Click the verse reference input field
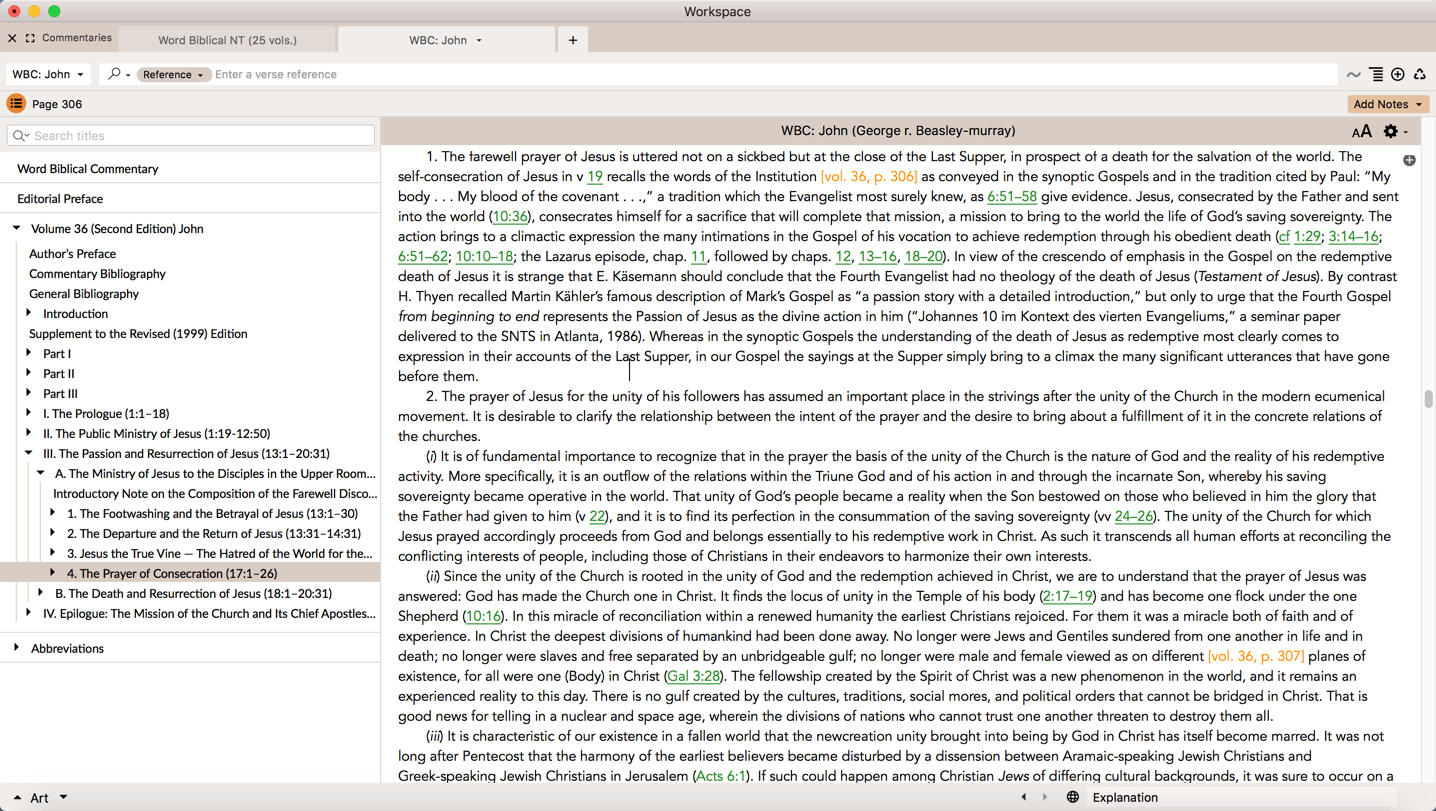The width and height of the screenshot is (1436, 811). [774, 74]
